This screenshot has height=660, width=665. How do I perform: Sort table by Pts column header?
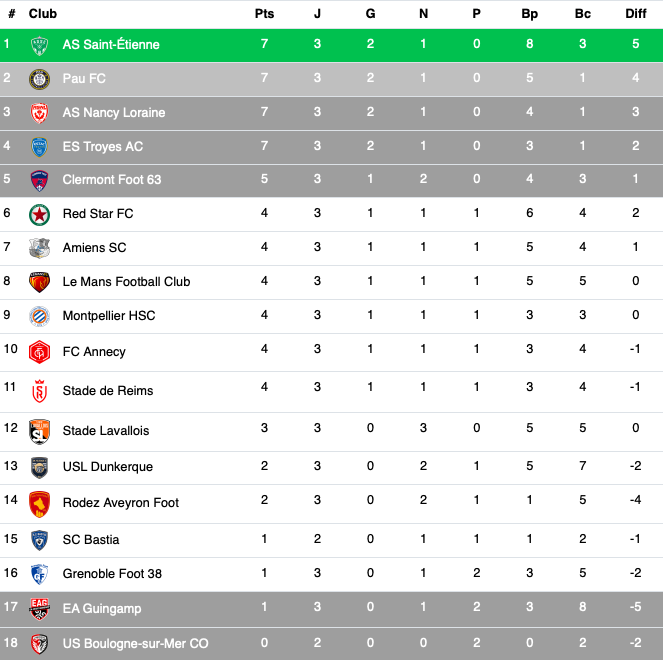tap(264, 14)
